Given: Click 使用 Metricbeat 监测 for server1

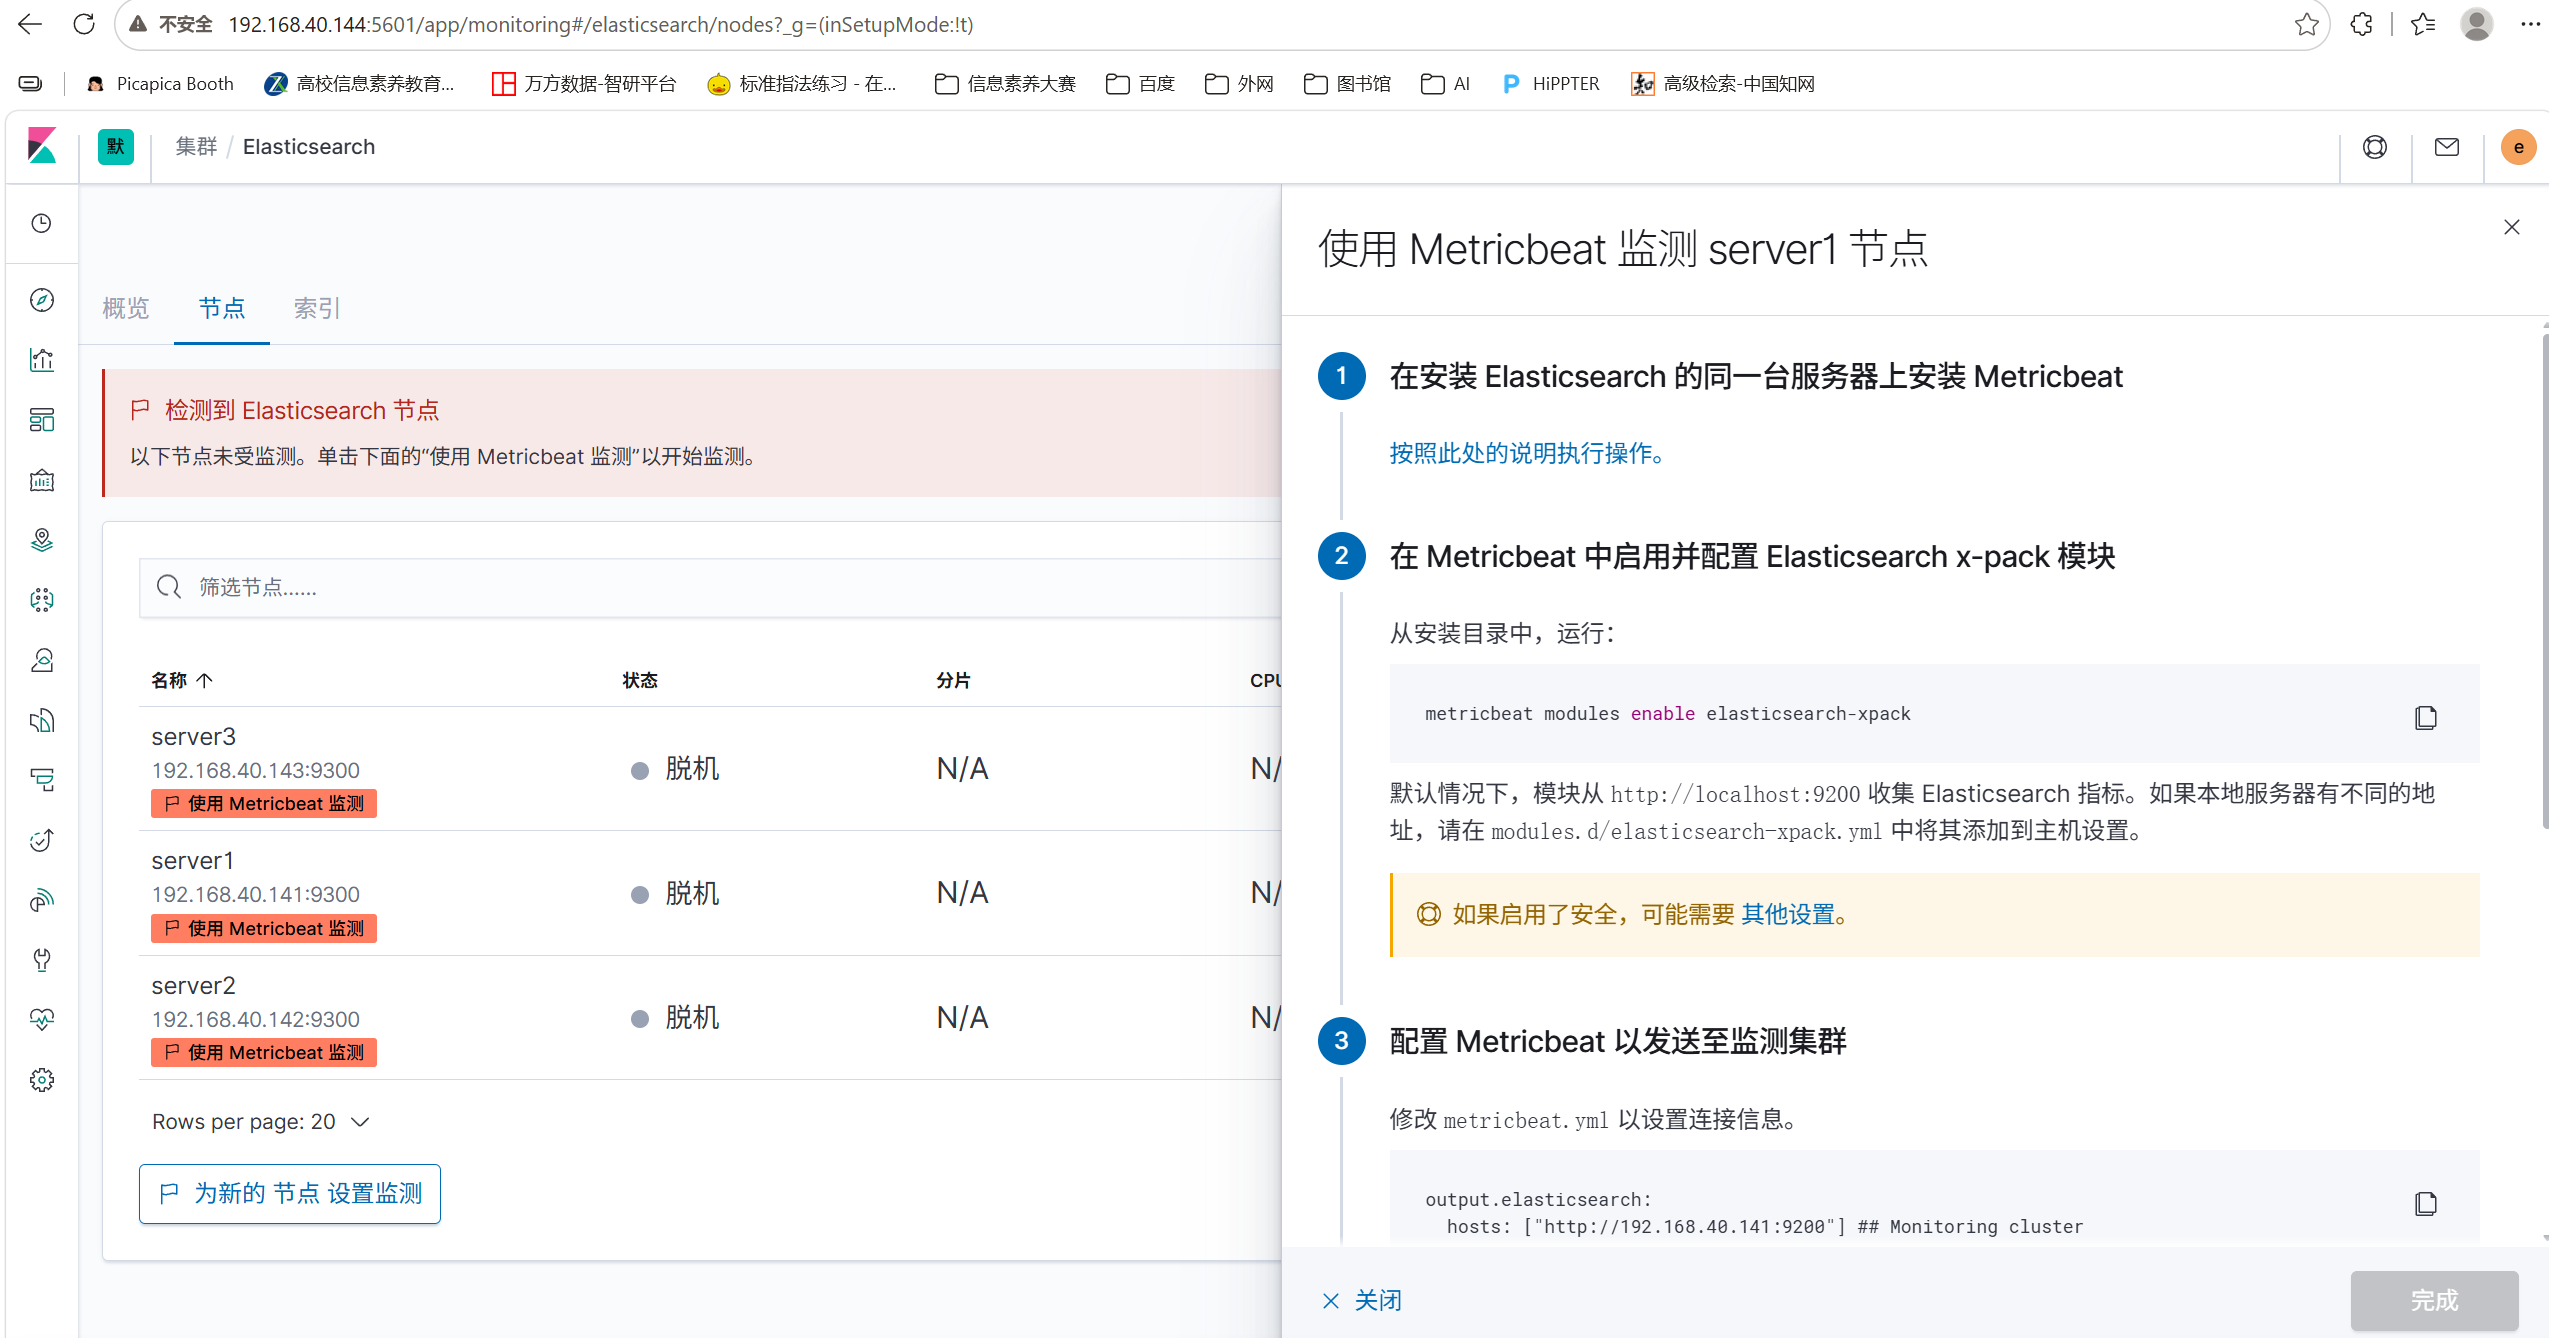Looking at the screenshot, I should (x=264, y=929).
